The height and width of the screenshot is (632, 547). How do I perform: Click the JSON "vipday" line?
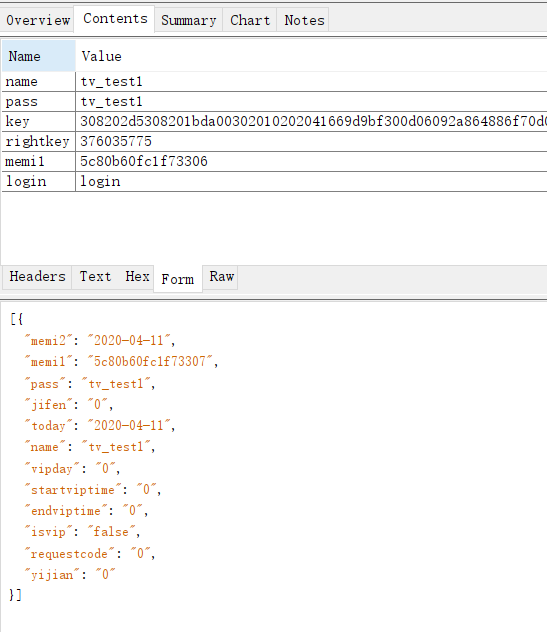tap(73, 468)
